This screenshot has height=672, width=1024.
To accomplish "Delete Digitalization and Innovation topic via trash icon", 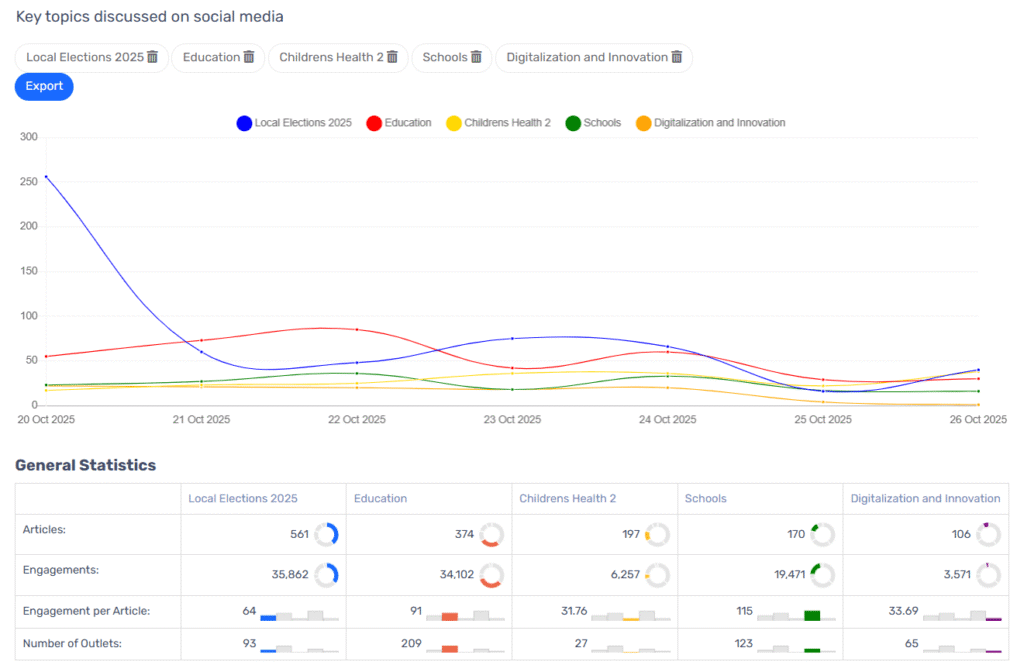I will click(677, 57).
